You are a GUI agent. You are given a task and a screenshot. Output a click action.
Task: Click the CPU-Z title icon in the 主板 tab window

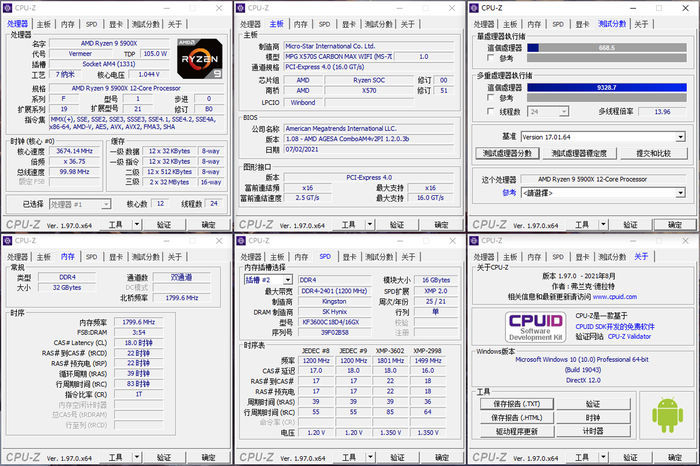(241, 8)
